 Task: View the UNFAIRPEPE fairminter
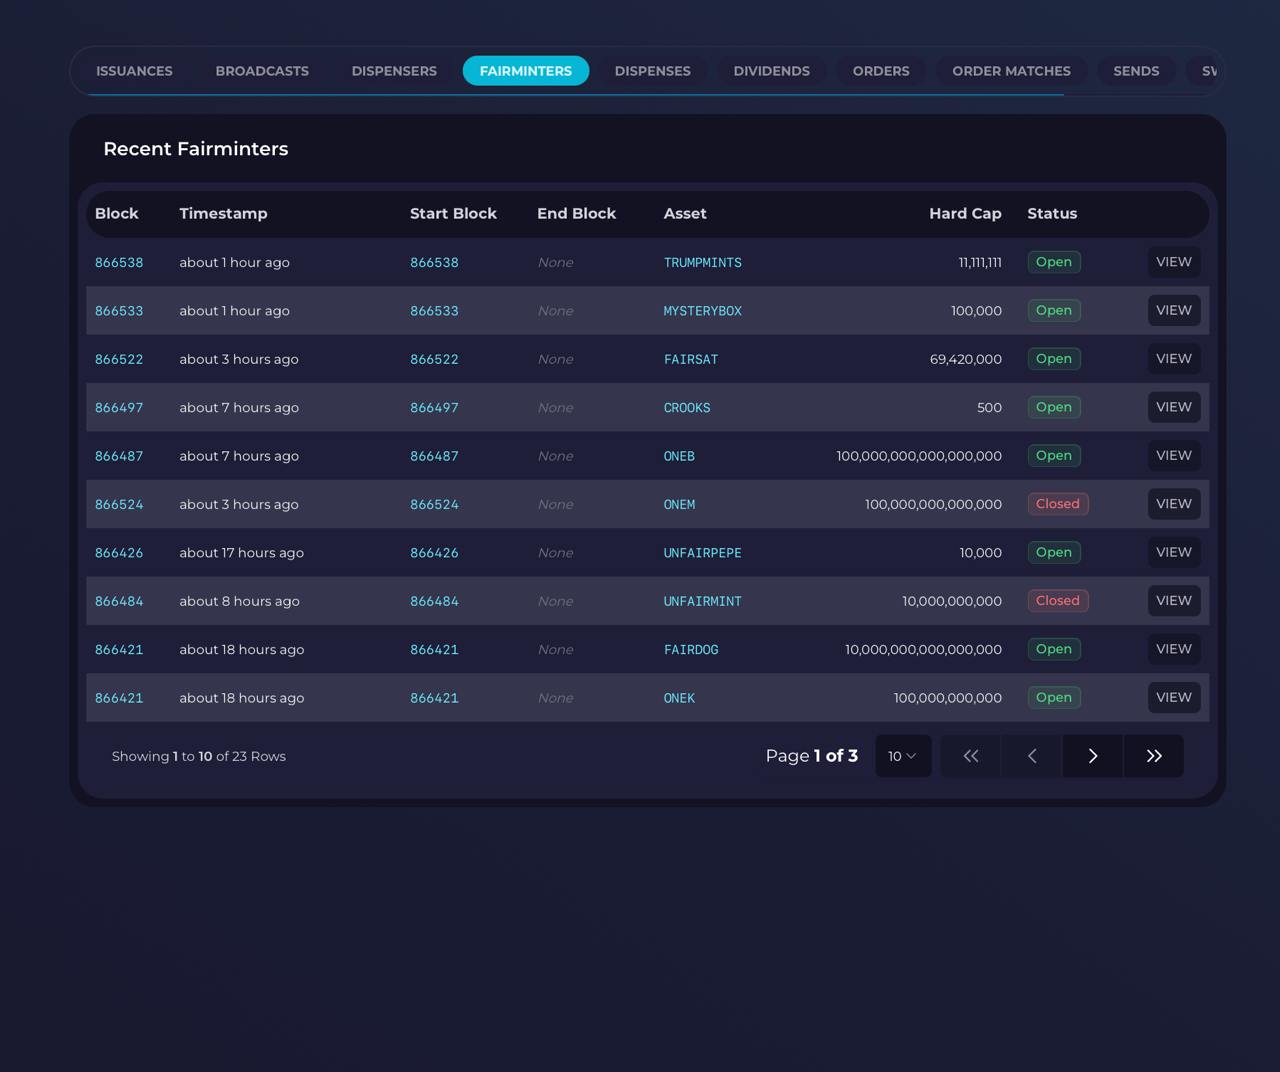tap(1174, 552)
